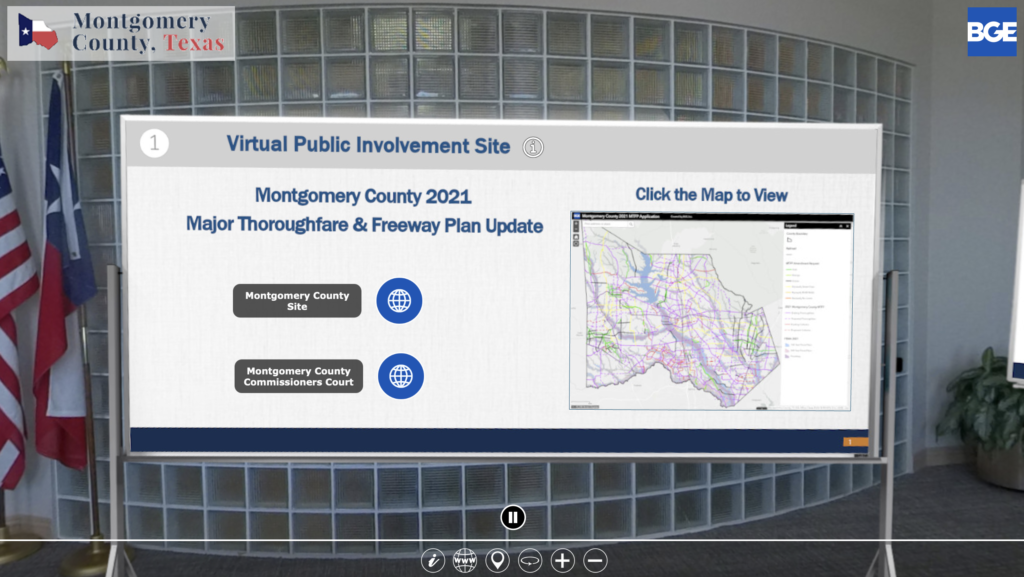
Task: Click the www globe icon in toolbar
Action: click(x=465, y=561)
